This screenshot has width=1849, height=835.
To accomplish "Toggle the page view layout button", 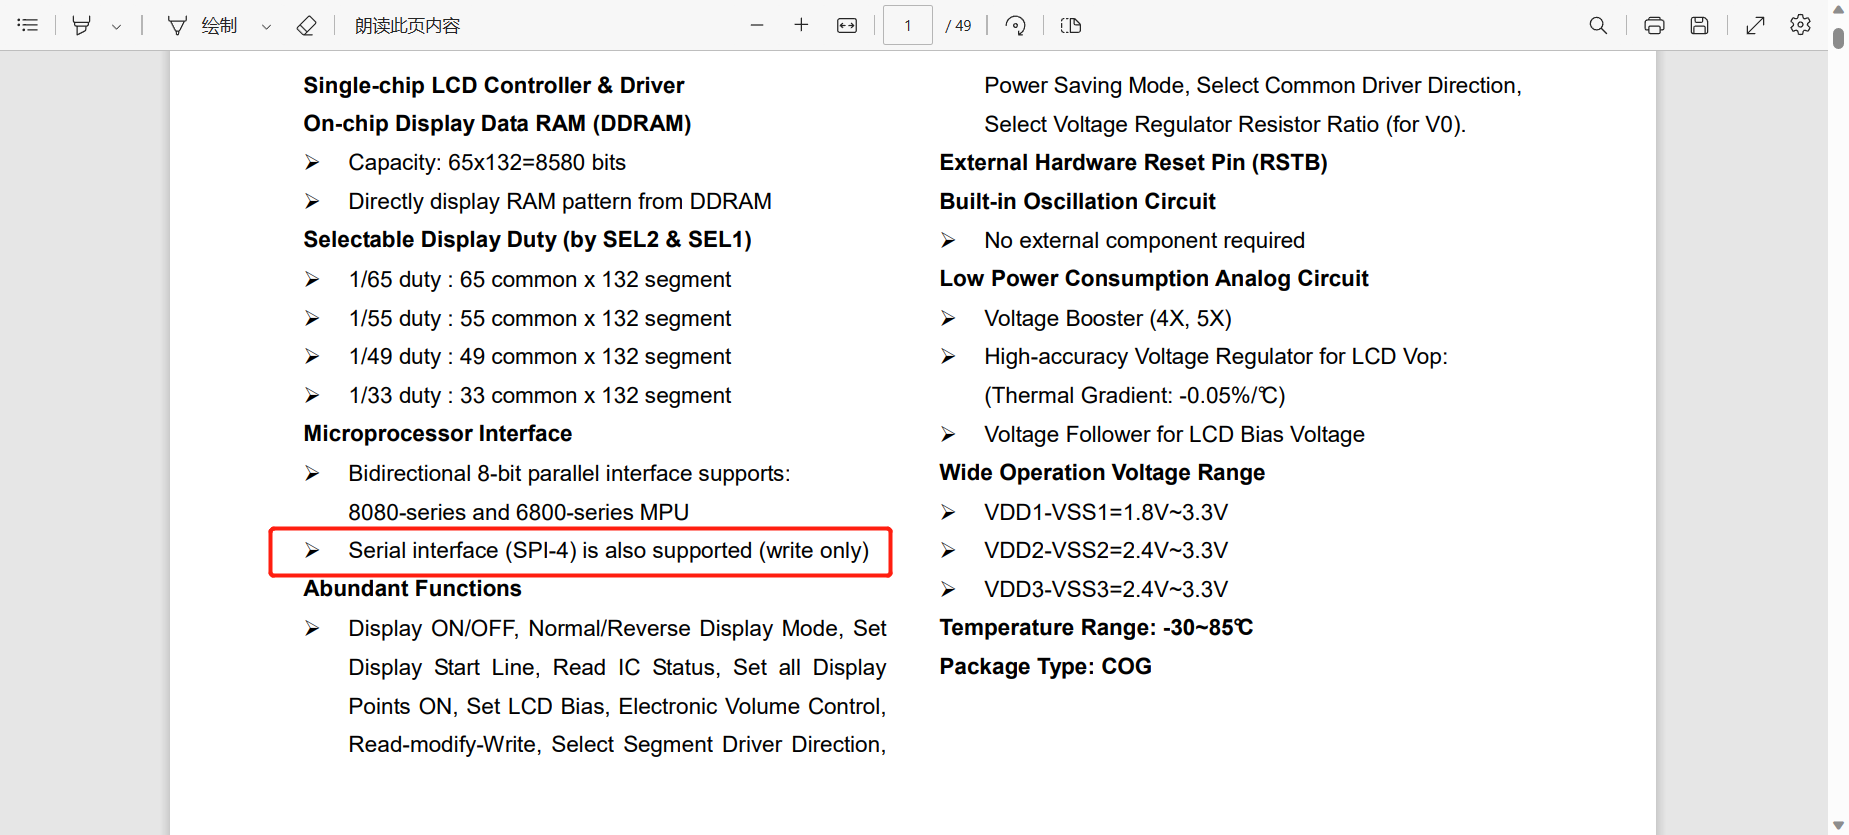I will pyautogui.click(x=1071, y=25).
